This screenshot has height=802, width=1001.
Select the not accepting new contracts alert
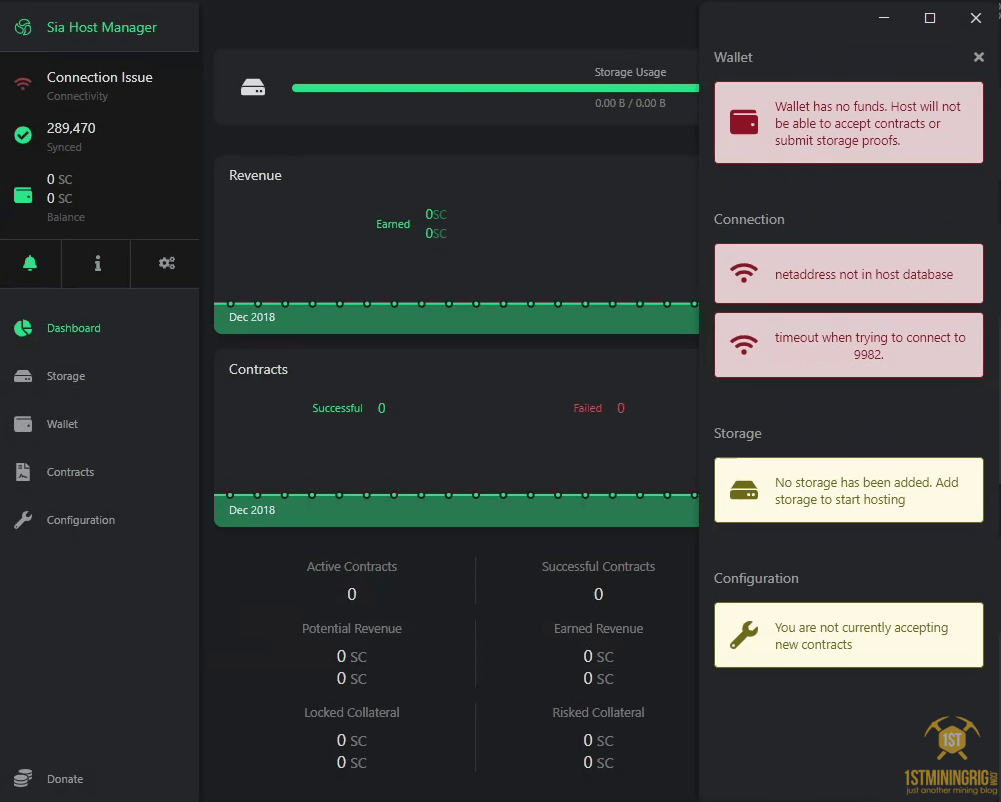(x=848, y=635)
